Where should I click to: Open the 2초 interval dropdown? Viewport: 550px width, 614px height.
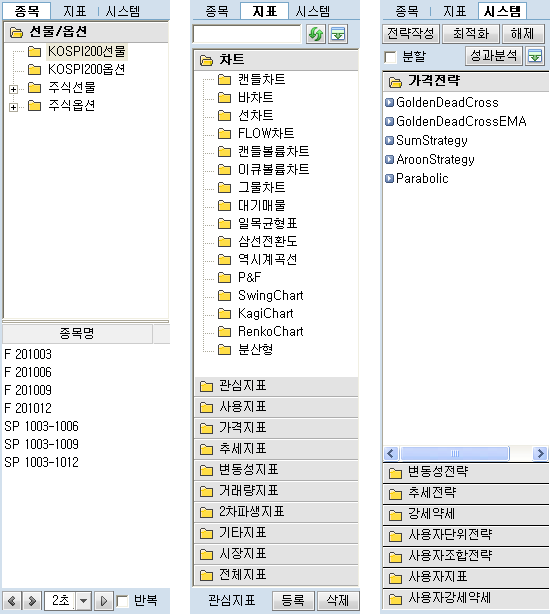(x=84, y=600)
